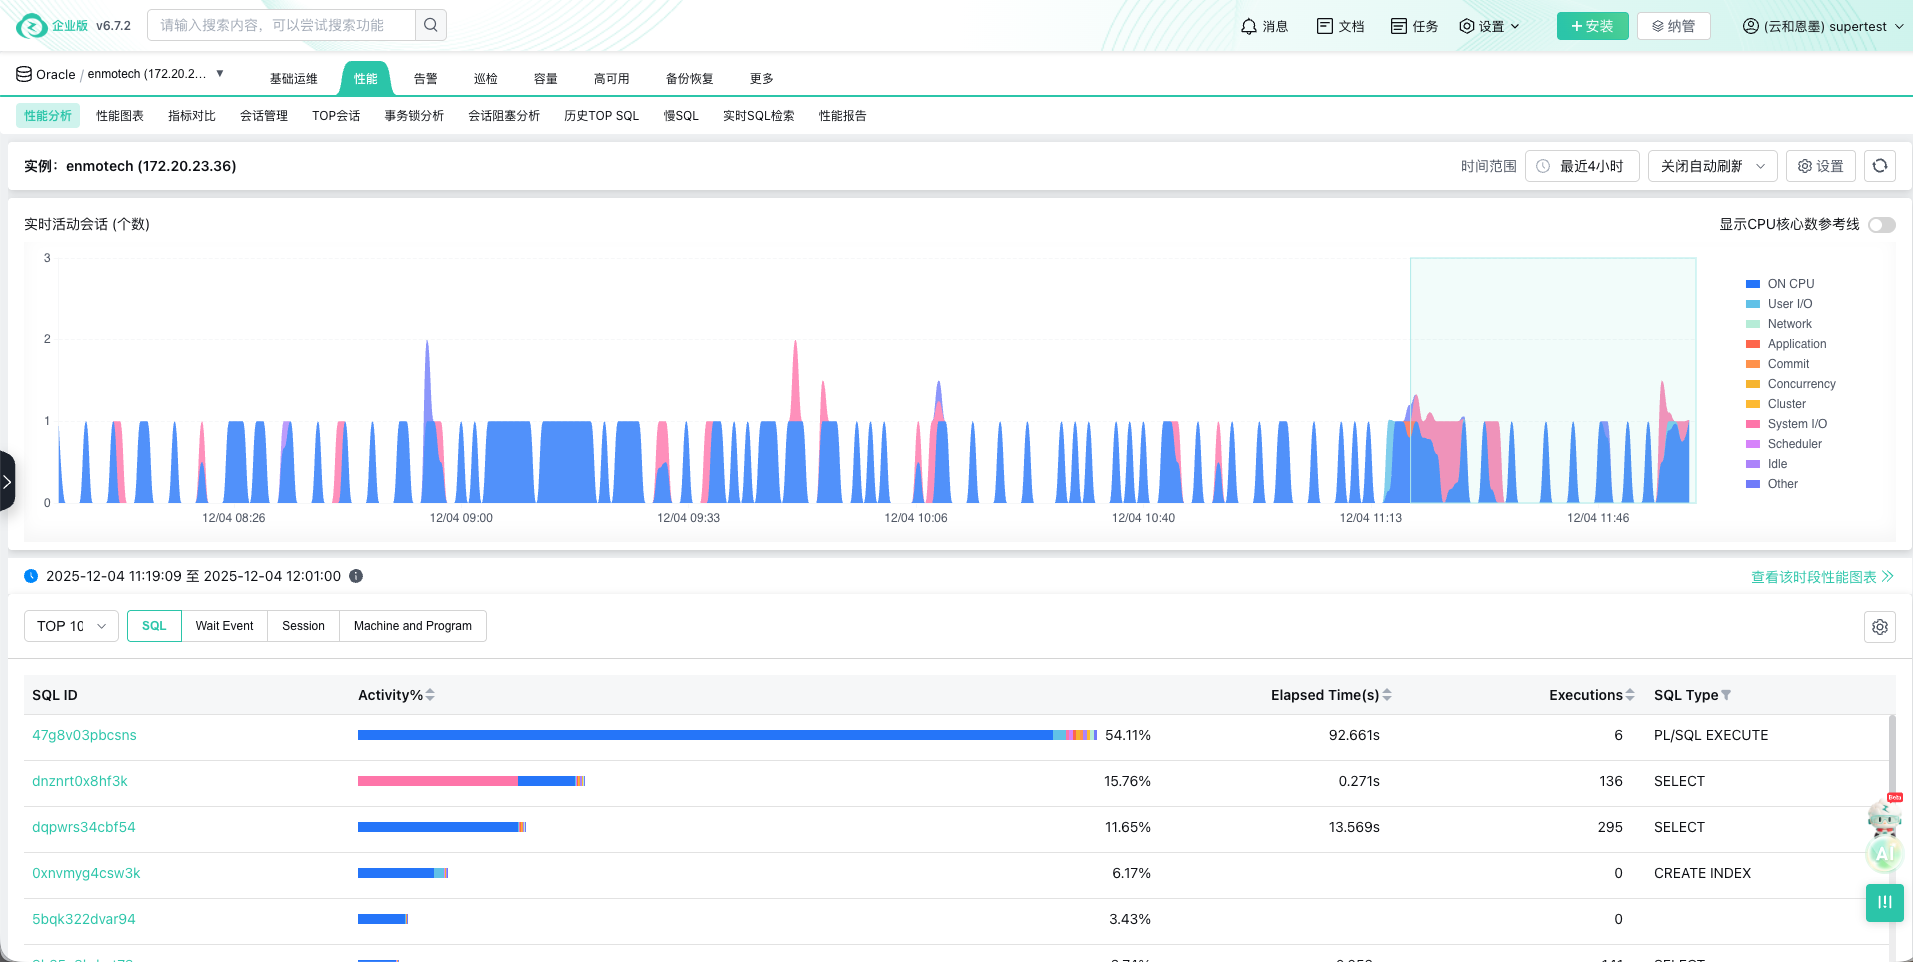The height and width of the screenshot is (962, 1913).
Task: Enable 显示CPU核心数参考线 switch
Action: tap(1881, 225)
